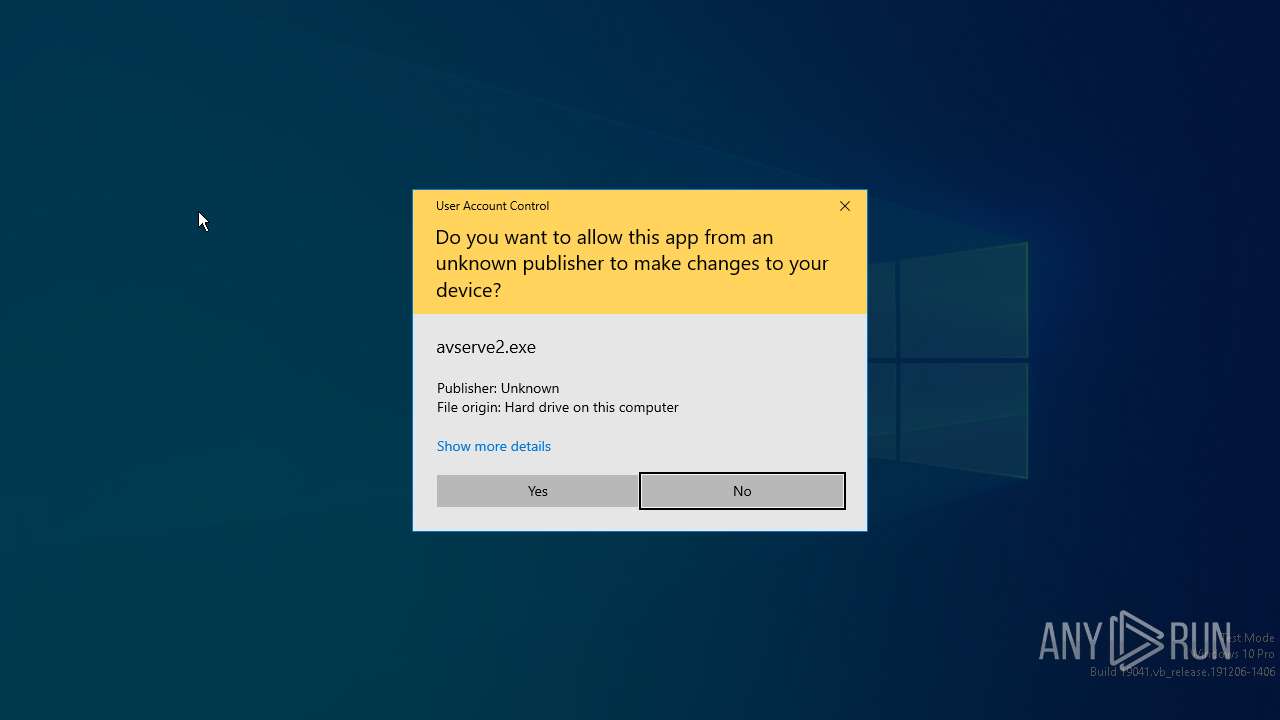
Task: Click the unknown publisher question heading
Action: pyautogui.click(x=632, y=263)
